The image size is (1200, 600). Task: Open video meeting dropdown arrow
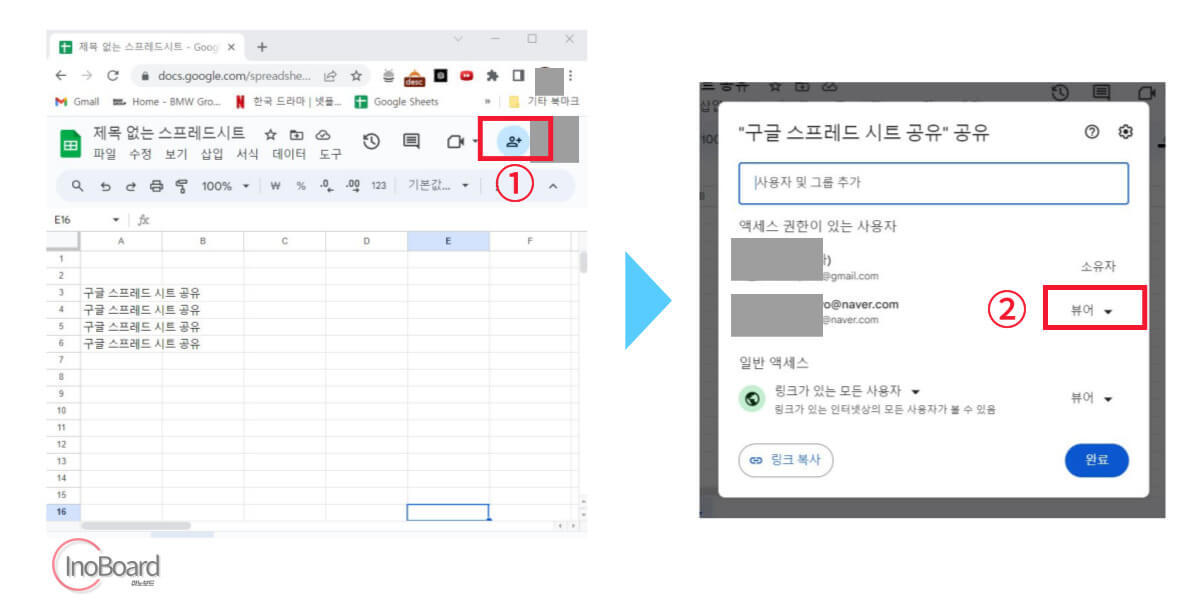[x=474, y=143]
